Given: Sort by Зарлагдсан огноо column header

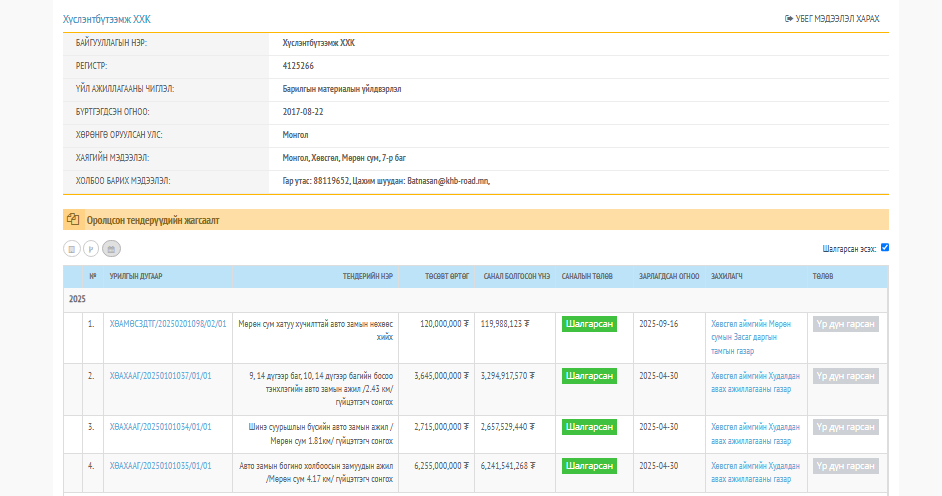Looking at the screenshot, I should 669,277.
